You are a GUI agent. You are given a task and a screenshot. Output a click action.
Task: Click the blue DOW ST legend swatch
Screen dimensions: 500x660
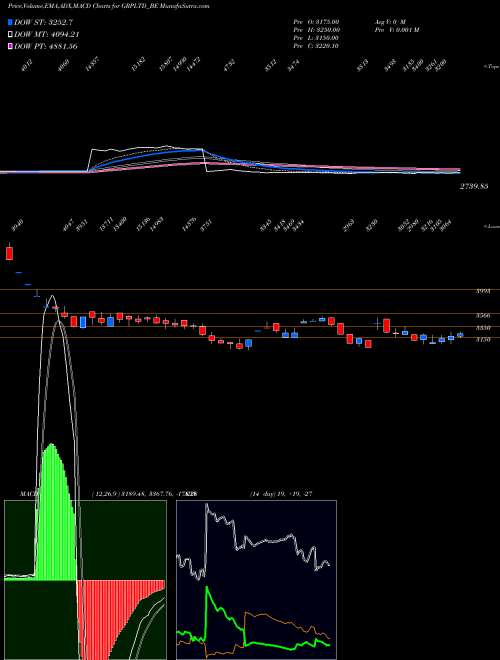11,22
